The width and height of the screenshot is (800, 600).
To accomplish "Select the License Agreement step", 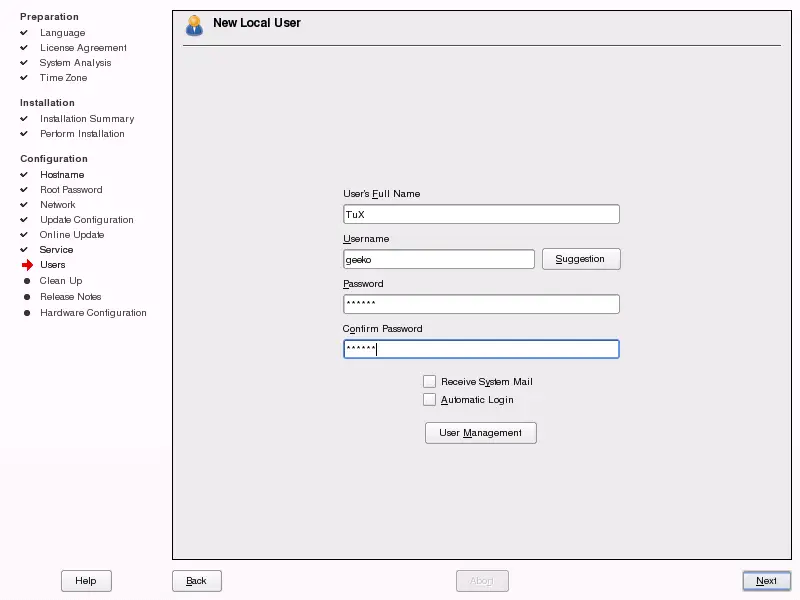I will point(83,47).
